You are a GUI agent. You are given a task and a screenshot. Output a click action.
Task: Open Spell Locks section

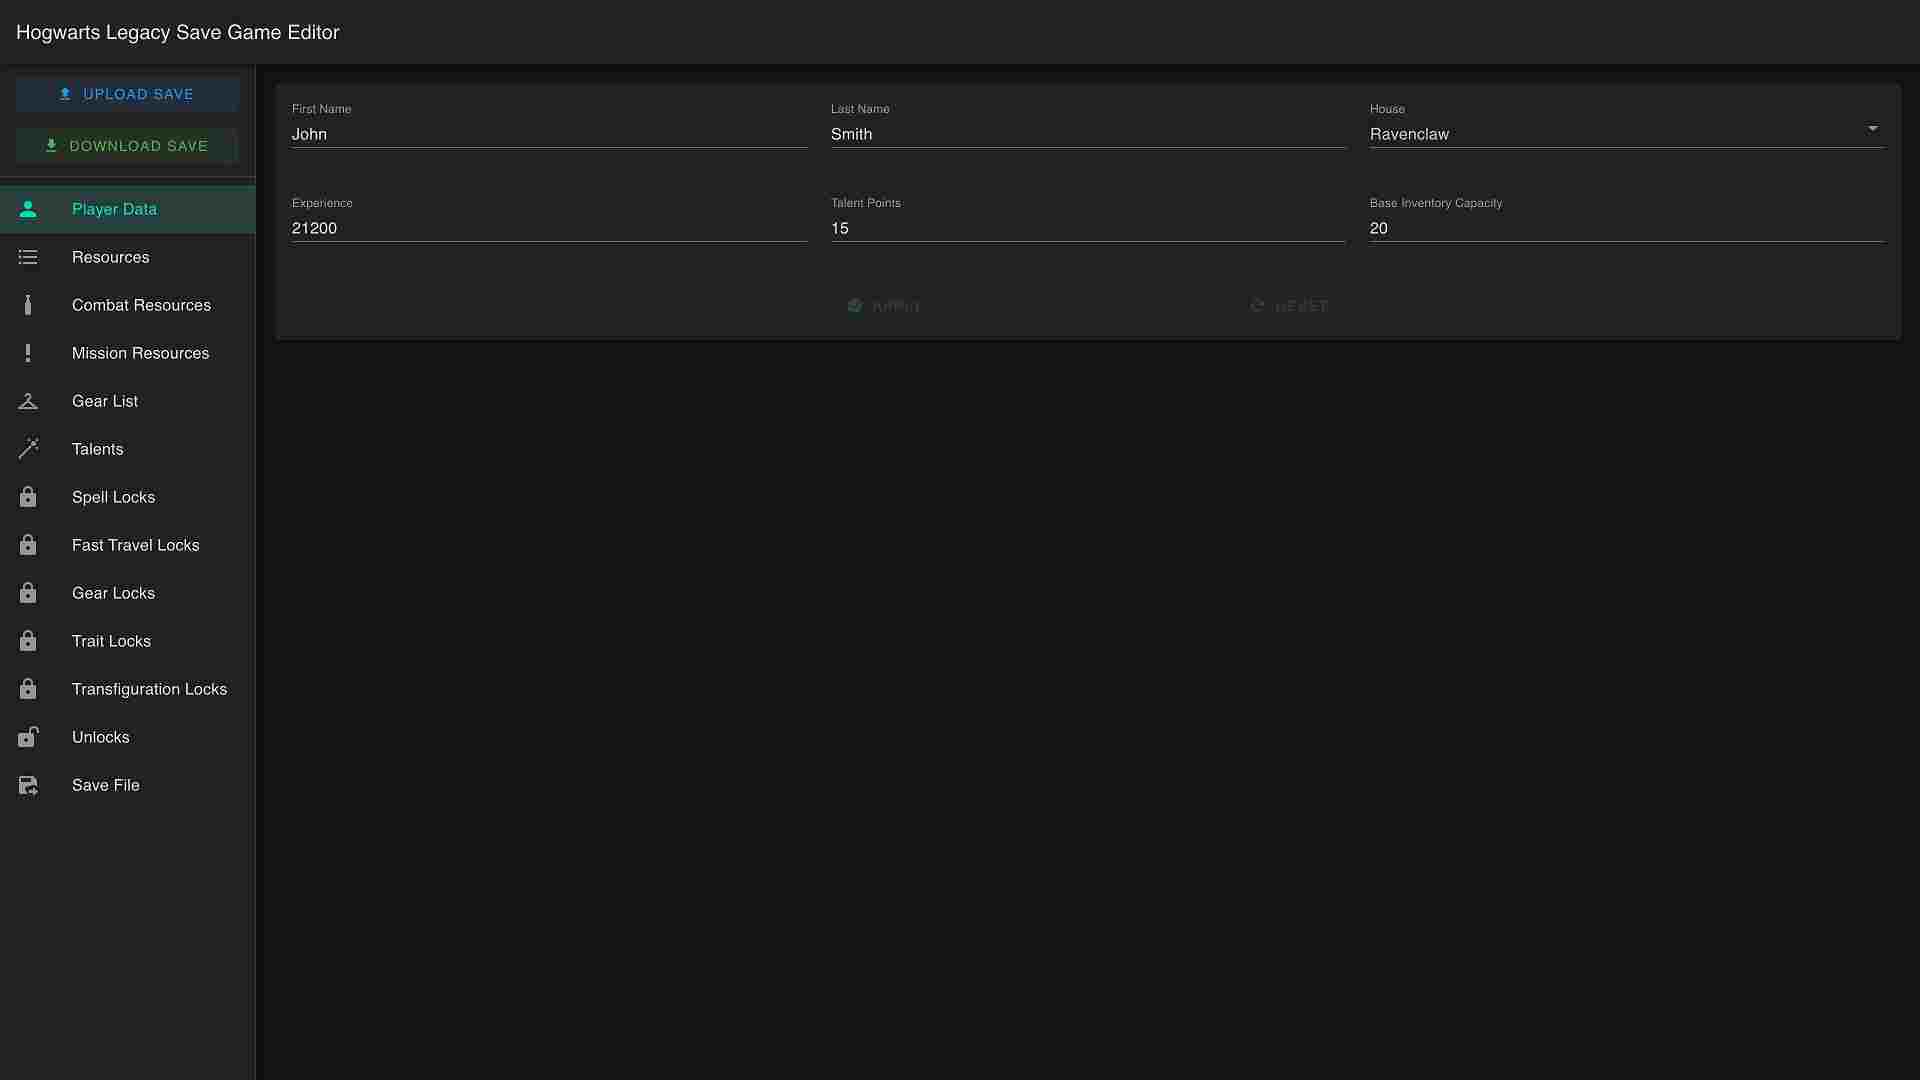pos(128,497)
